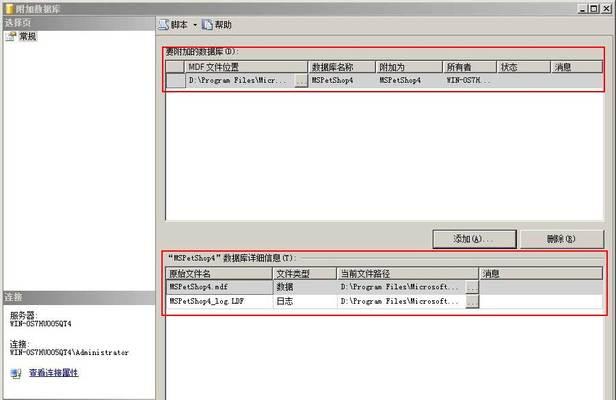Click the 日志 file type cell
Viewport: 616px width, 400px height.
305,302
